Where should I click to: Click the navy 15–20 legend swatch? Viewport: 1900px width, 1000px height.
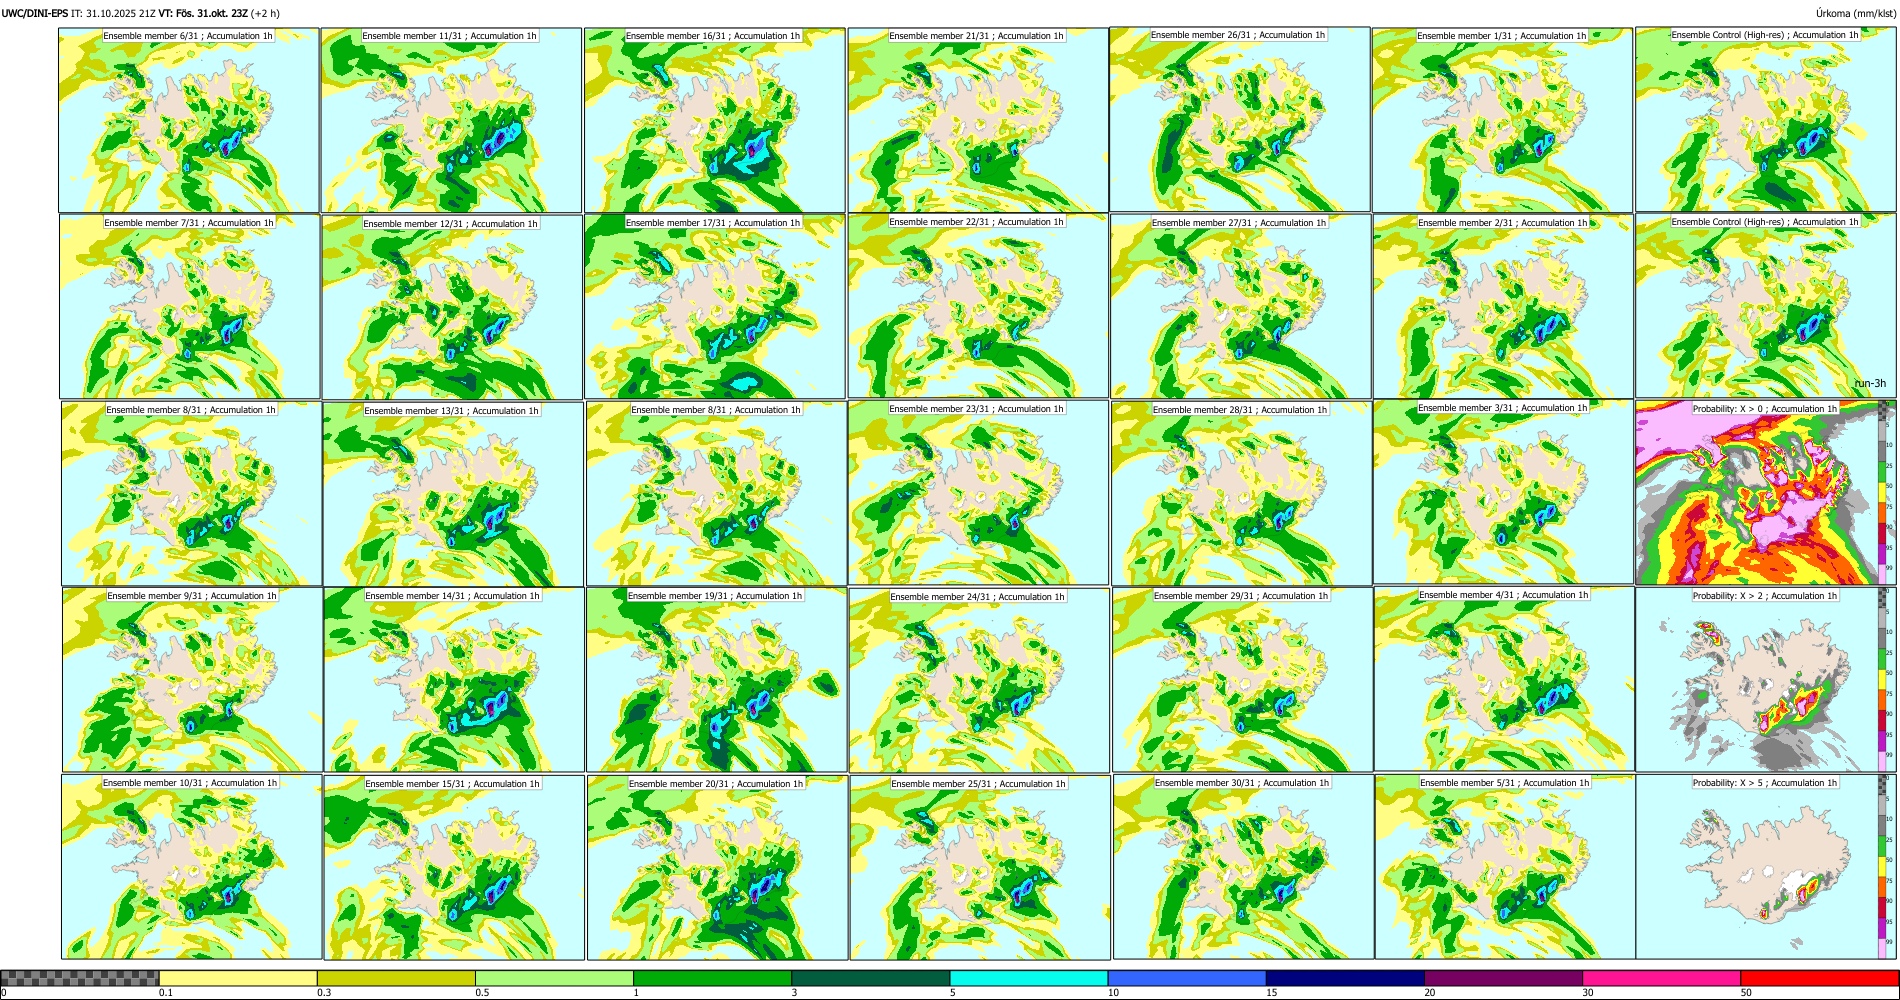click(1345, 978)
